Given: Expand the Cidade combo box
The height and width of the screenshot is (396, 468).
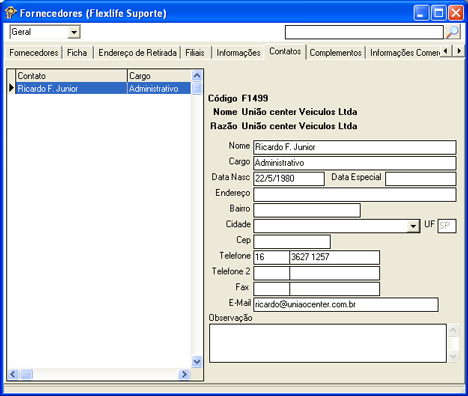Looking at the screenshot, I should point(413,226).
